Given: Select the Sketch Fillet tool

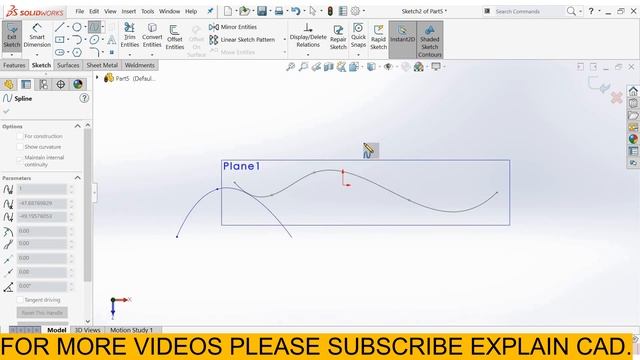Looking at the screenshot, I should (x=94, y=52).
